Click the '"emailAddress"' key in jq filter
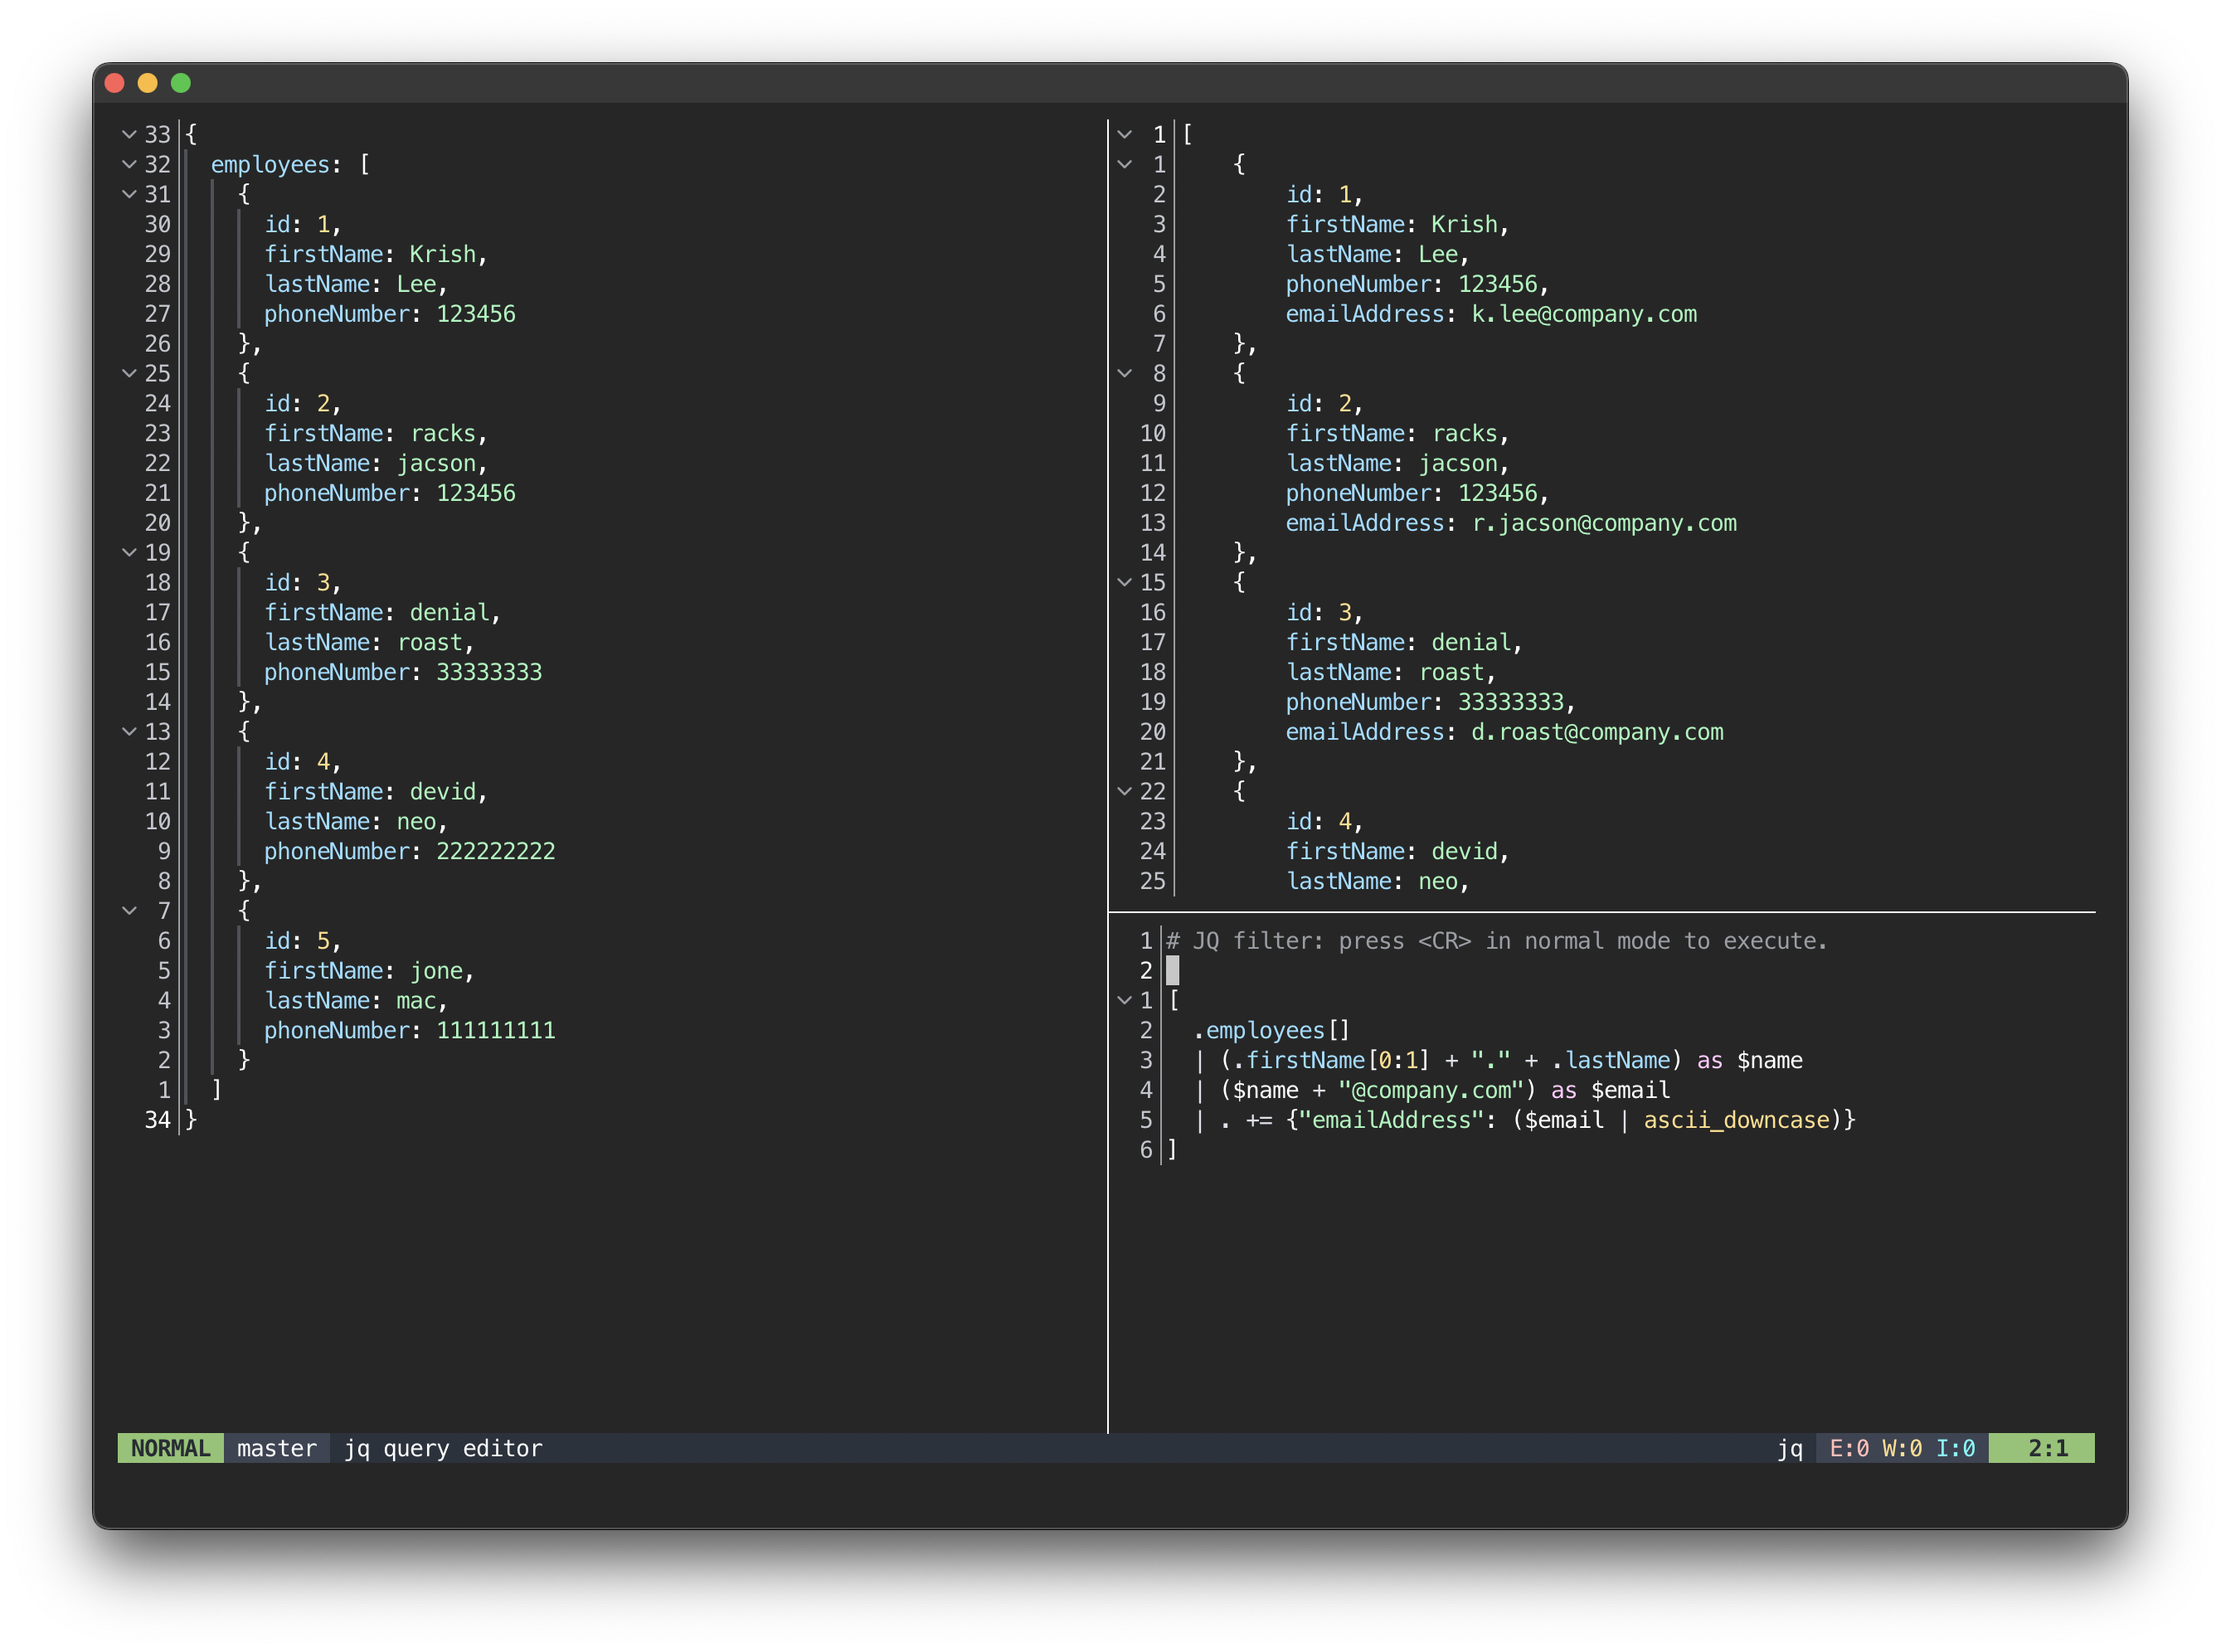 1391,1120
